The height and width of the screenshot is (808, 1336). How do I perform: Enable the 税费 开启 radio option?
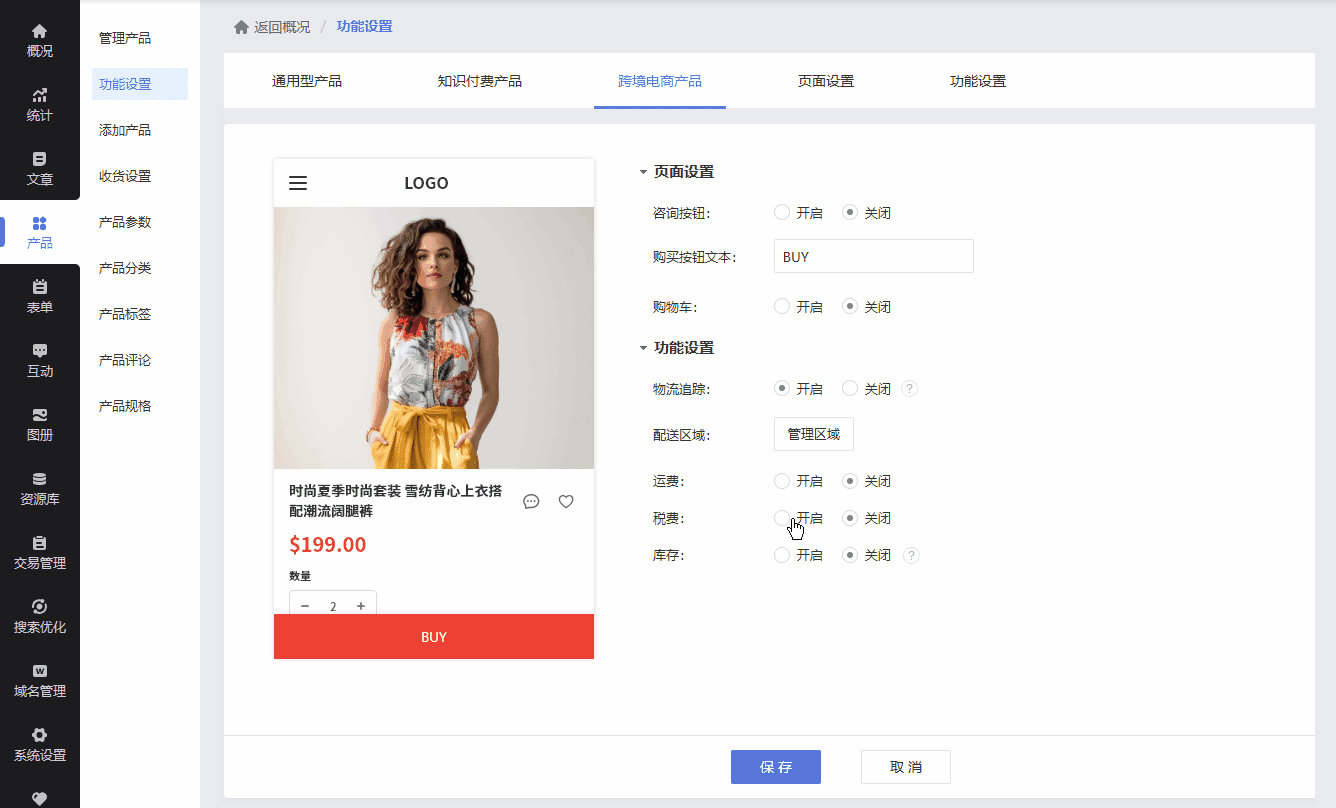coord(782,518)
